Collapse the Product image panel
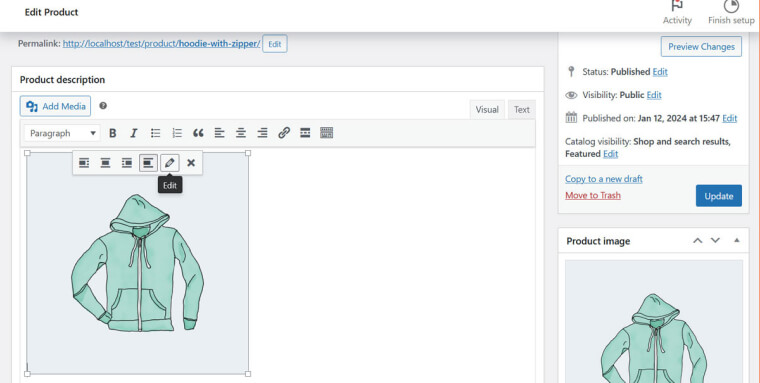760x383 pixels. (x=736, y=241)
